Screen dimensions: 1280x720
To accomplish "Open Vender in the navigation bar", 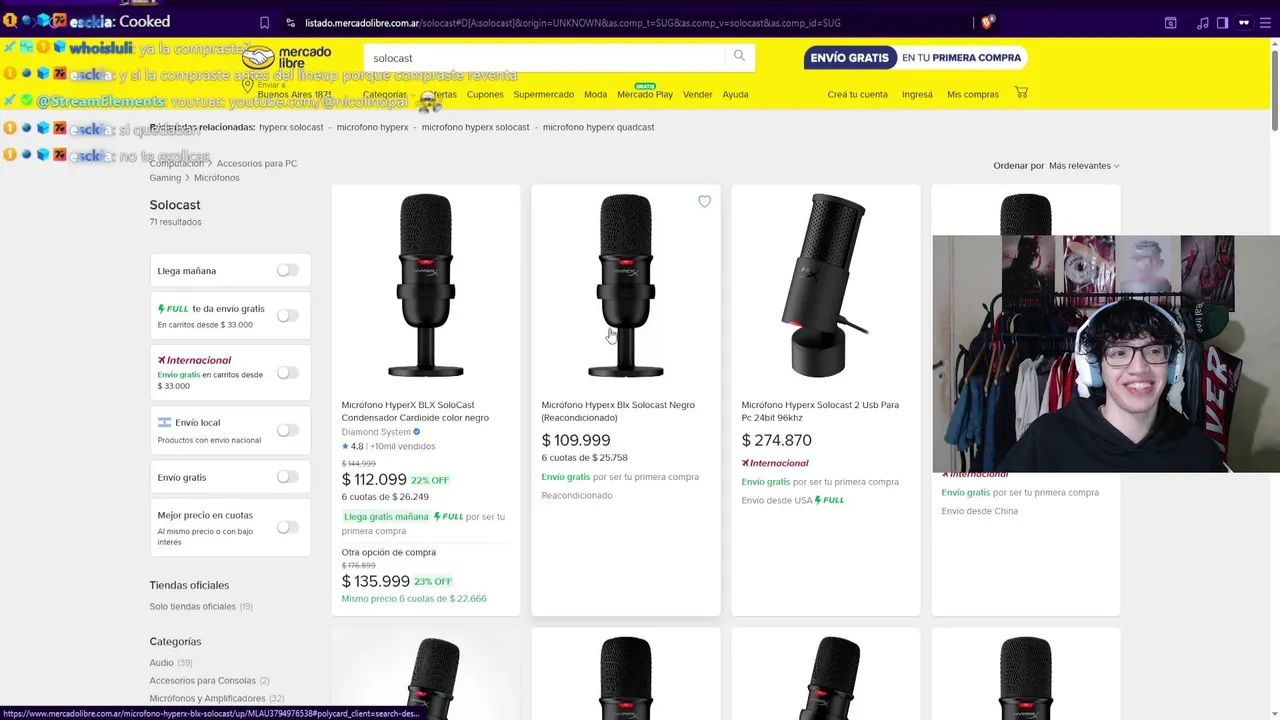I will coord(697,94).
